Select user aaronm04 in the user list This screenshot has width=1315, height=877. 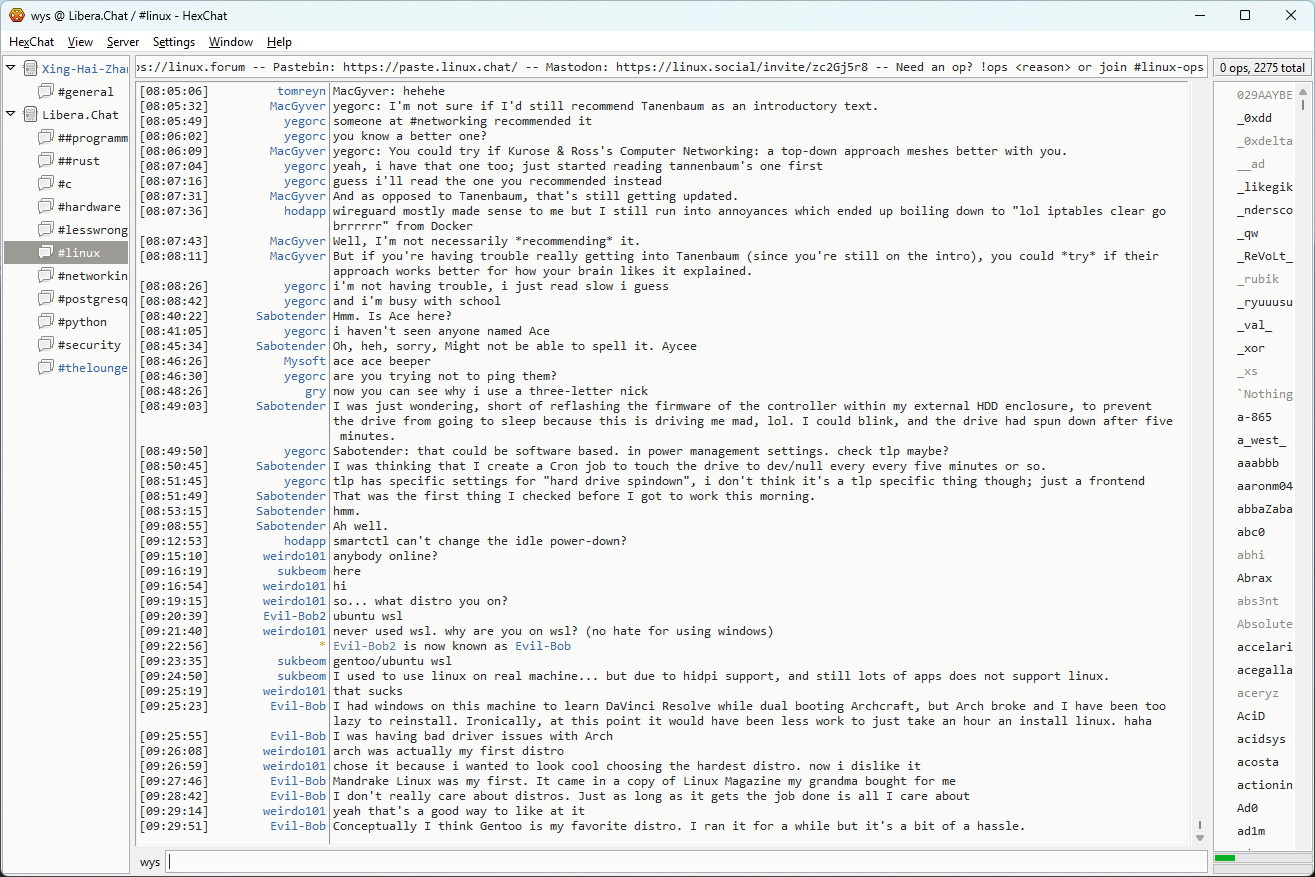tap(1264, 486)
